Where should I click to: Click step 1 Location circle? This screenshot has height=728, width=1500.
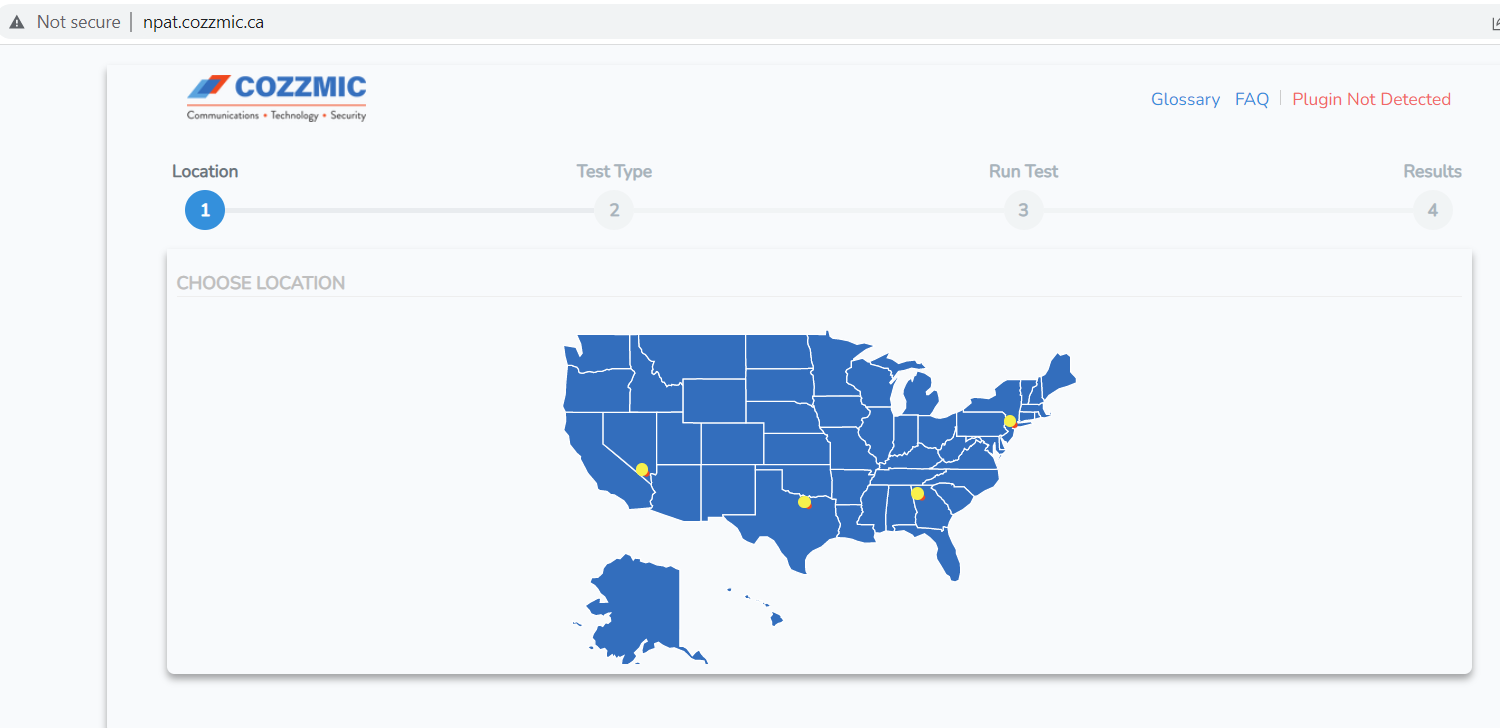[205, 210]
